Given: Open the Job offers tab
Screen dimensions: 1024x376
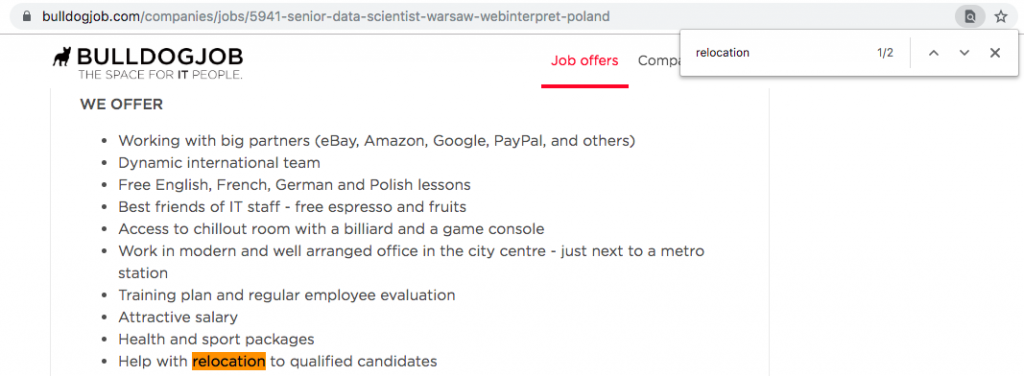Looking at the screenshot, I should [584, 61].
